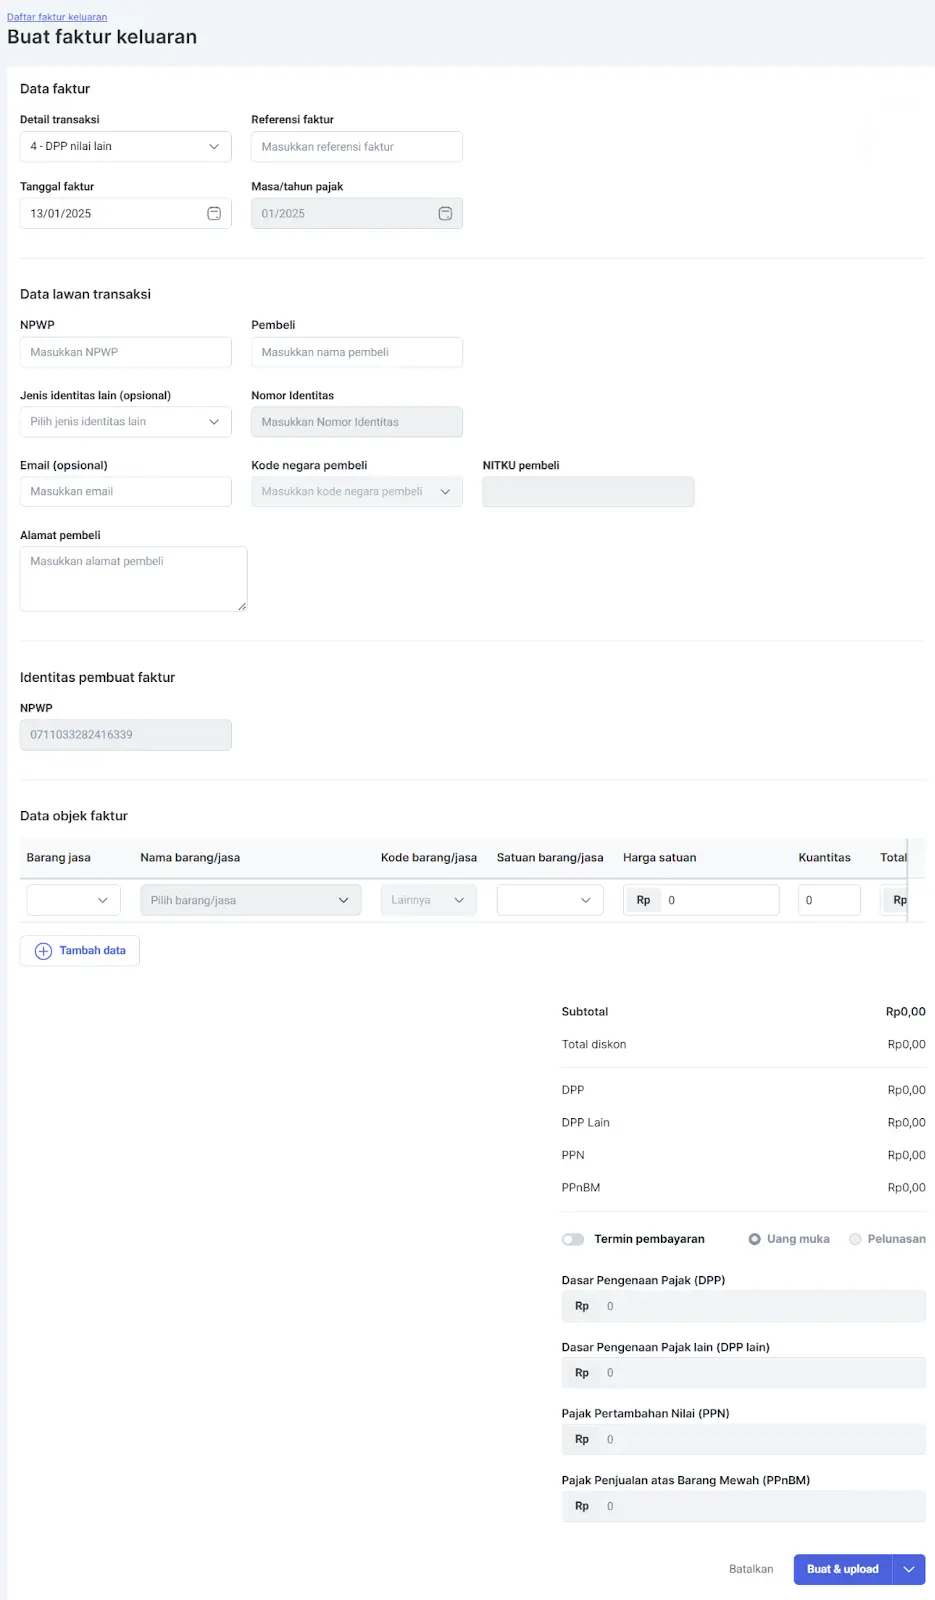Select the Pelunasan radio option

855,1239
